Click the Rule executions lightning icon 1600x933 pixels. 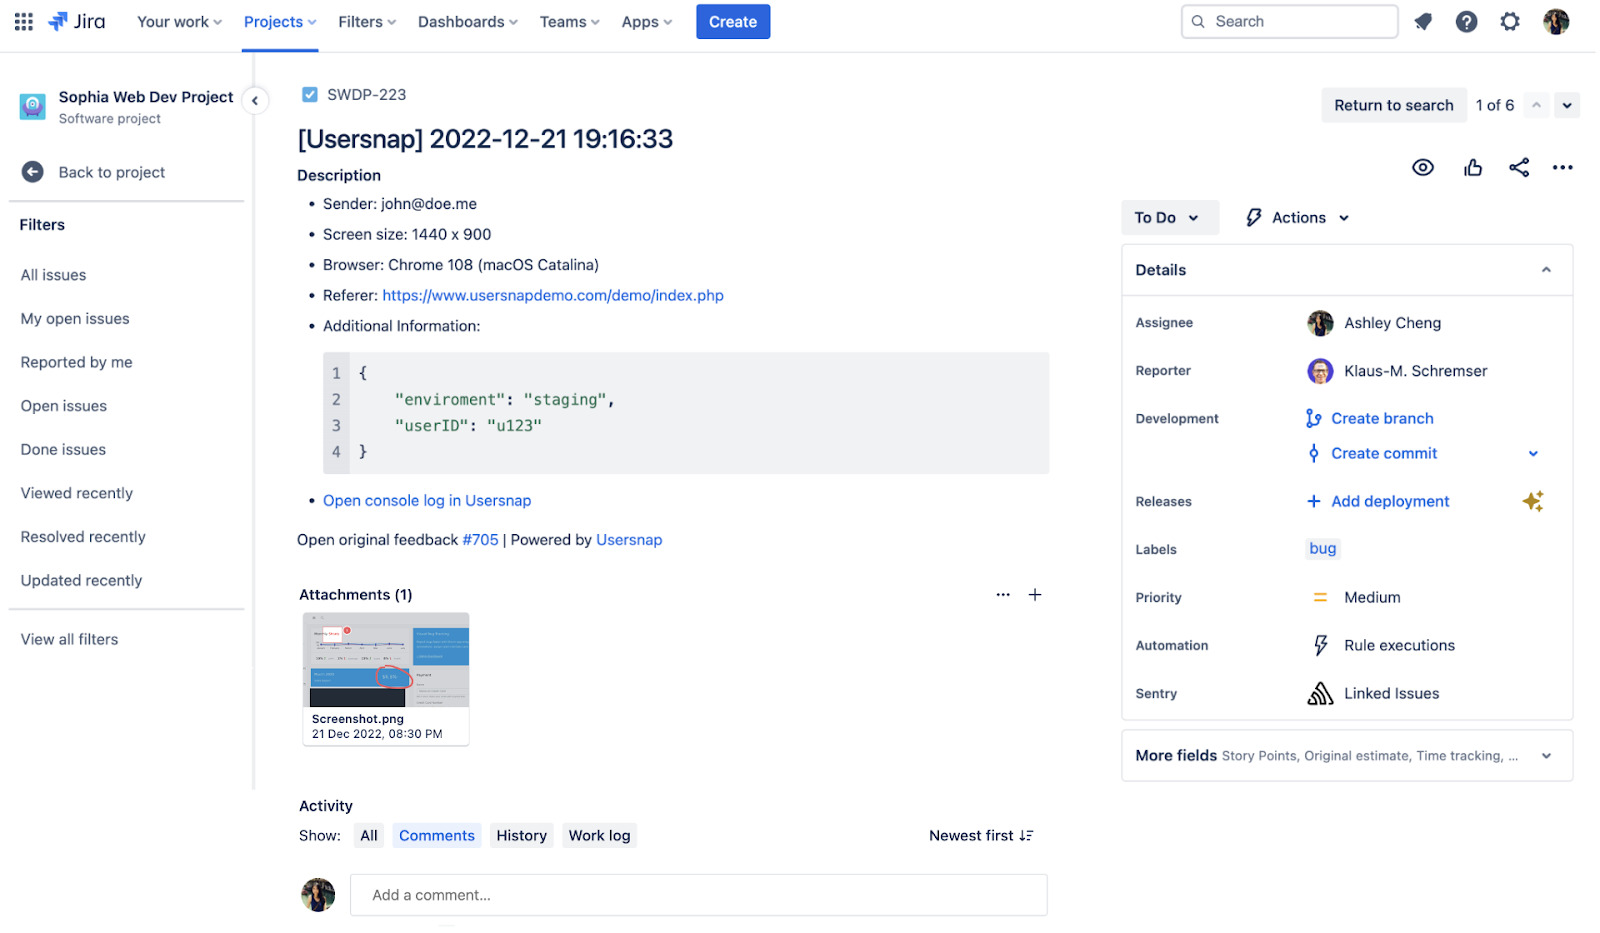click(x=1321, y=645)
